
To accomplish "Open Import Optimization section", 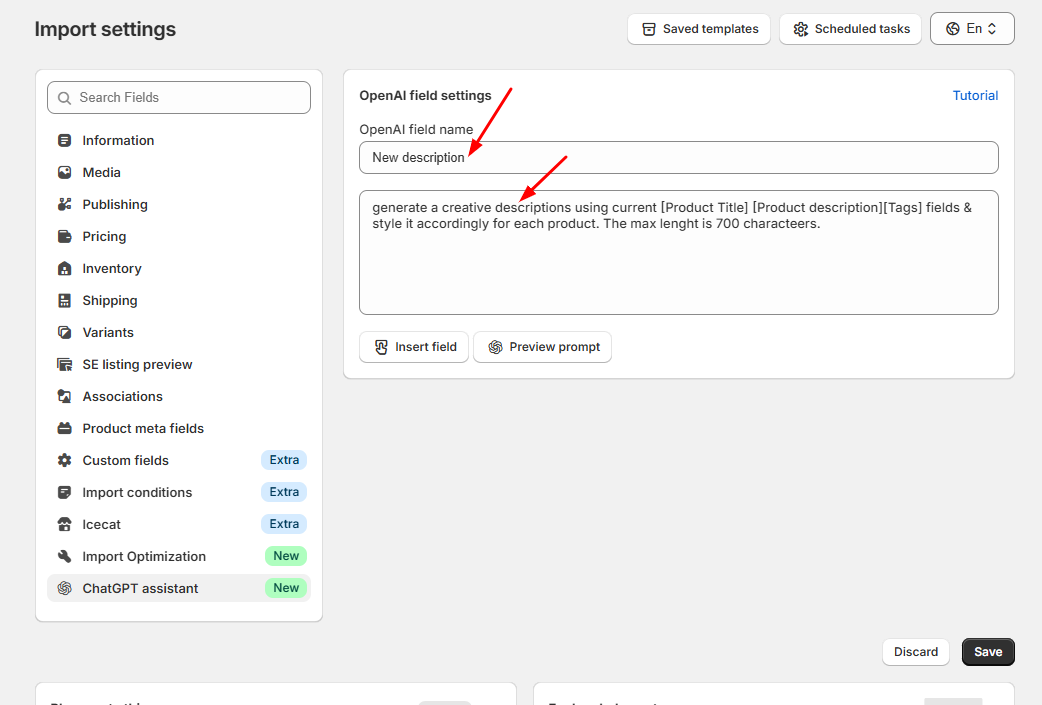I will (x=179, y=556).
